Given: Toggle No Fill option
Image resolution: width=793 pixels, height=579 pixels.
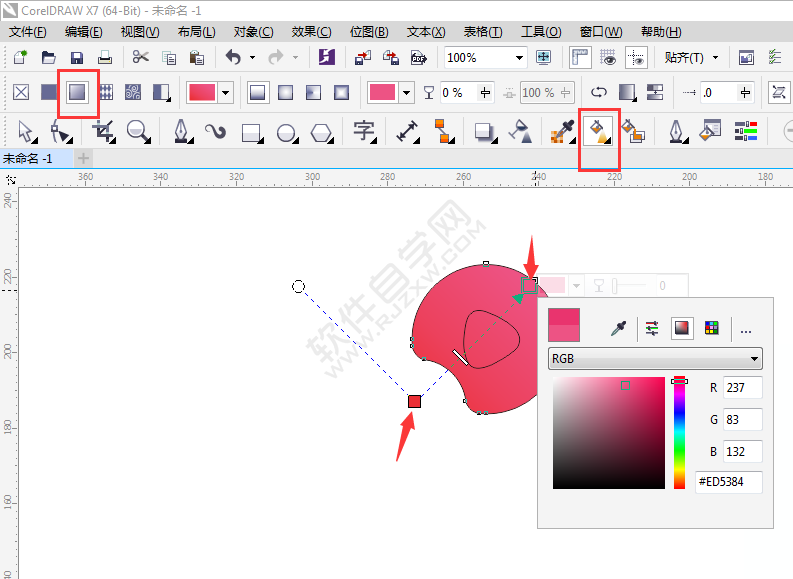Looking at the screenshot, I should [20, 93].
